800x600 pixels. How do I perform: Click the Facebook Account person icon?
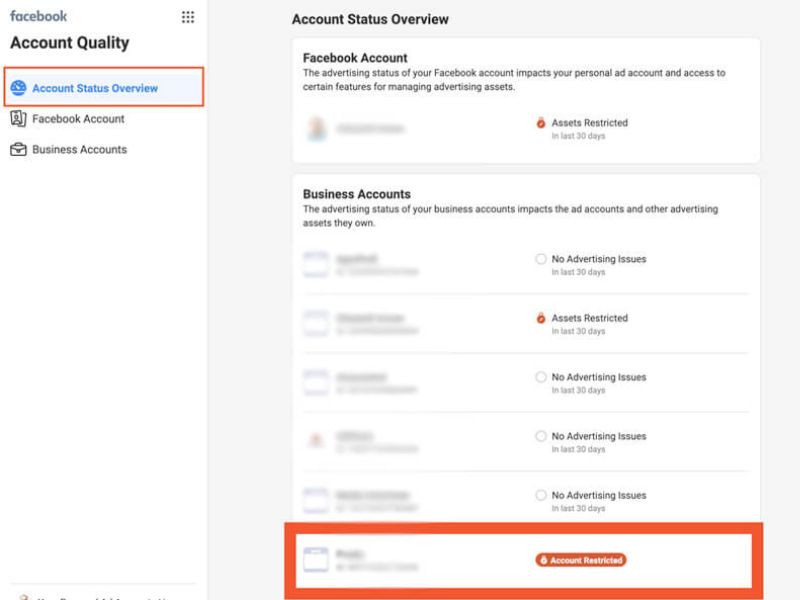click(x=18, y=119)
